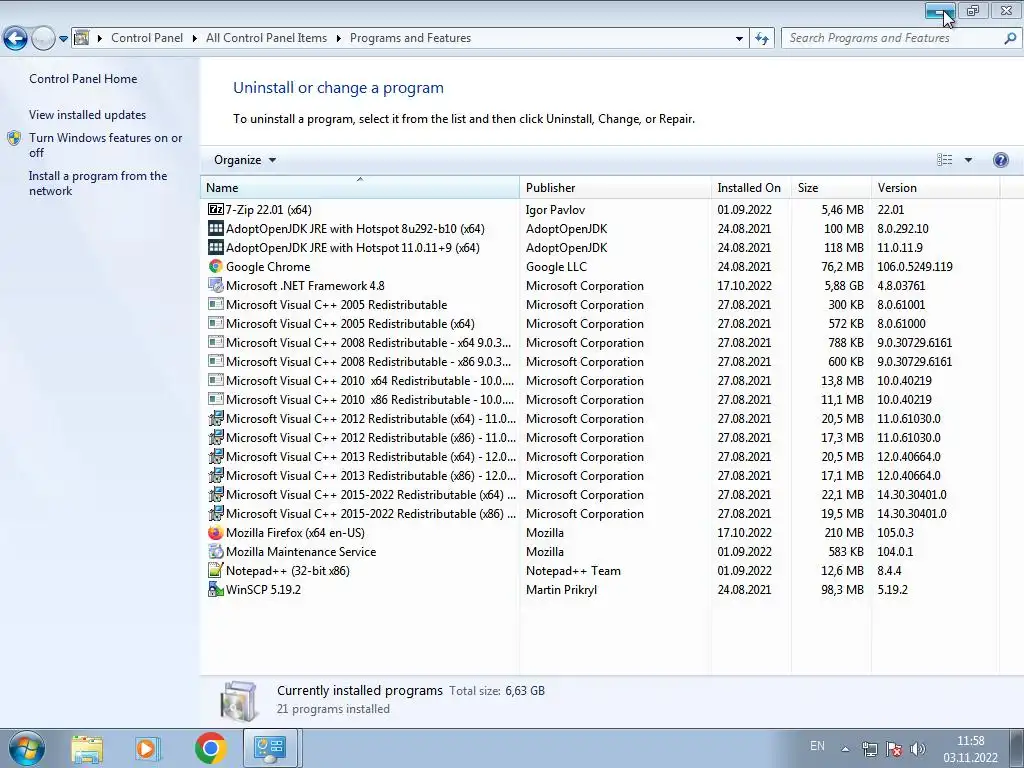Navigate to Control Panel breadcrumb
The image size is (1024, 768).
(x=147, y=38)
